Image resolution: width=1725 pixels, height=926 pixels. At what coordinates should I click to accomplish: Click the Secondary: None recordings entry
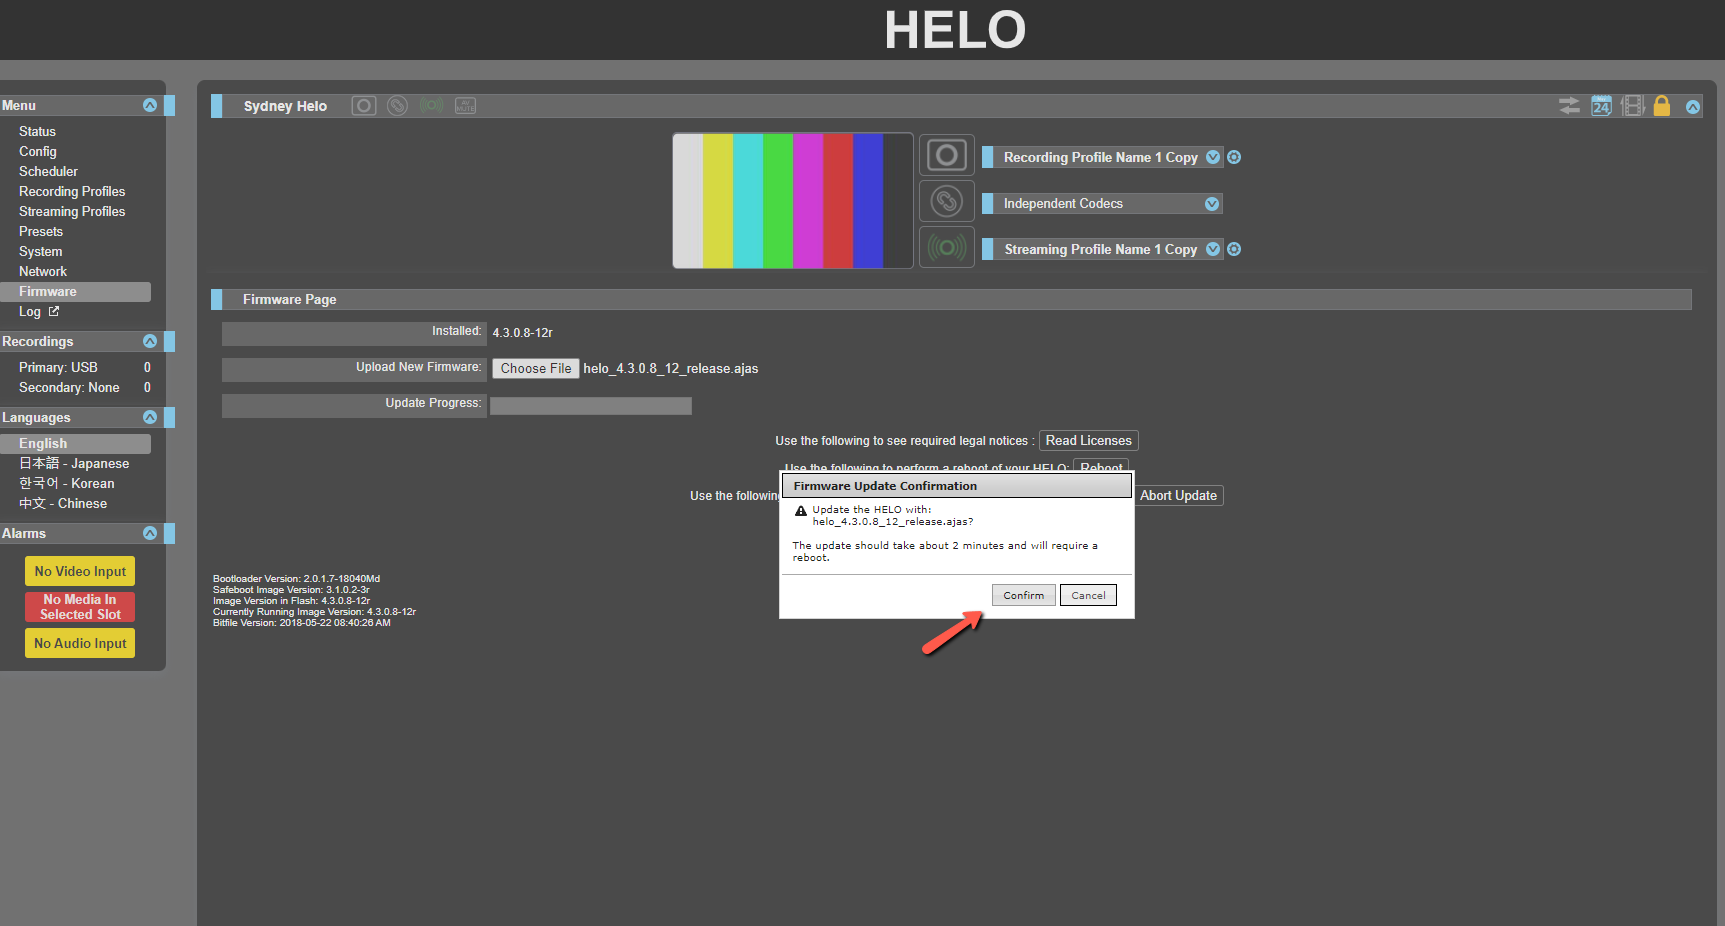coord(69,387)
